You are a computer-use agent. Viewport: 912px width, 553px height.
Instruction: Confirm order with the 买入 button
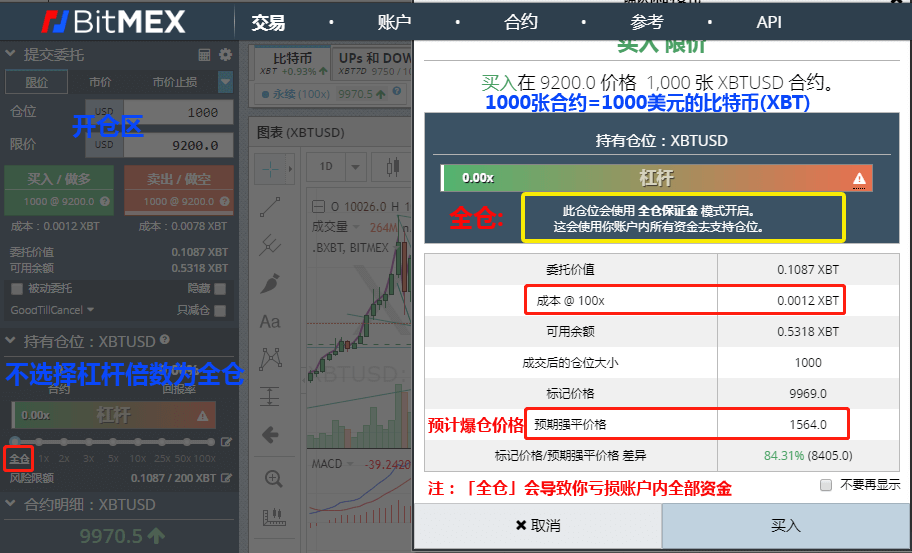pyautogui.click(x=786, y=526)
